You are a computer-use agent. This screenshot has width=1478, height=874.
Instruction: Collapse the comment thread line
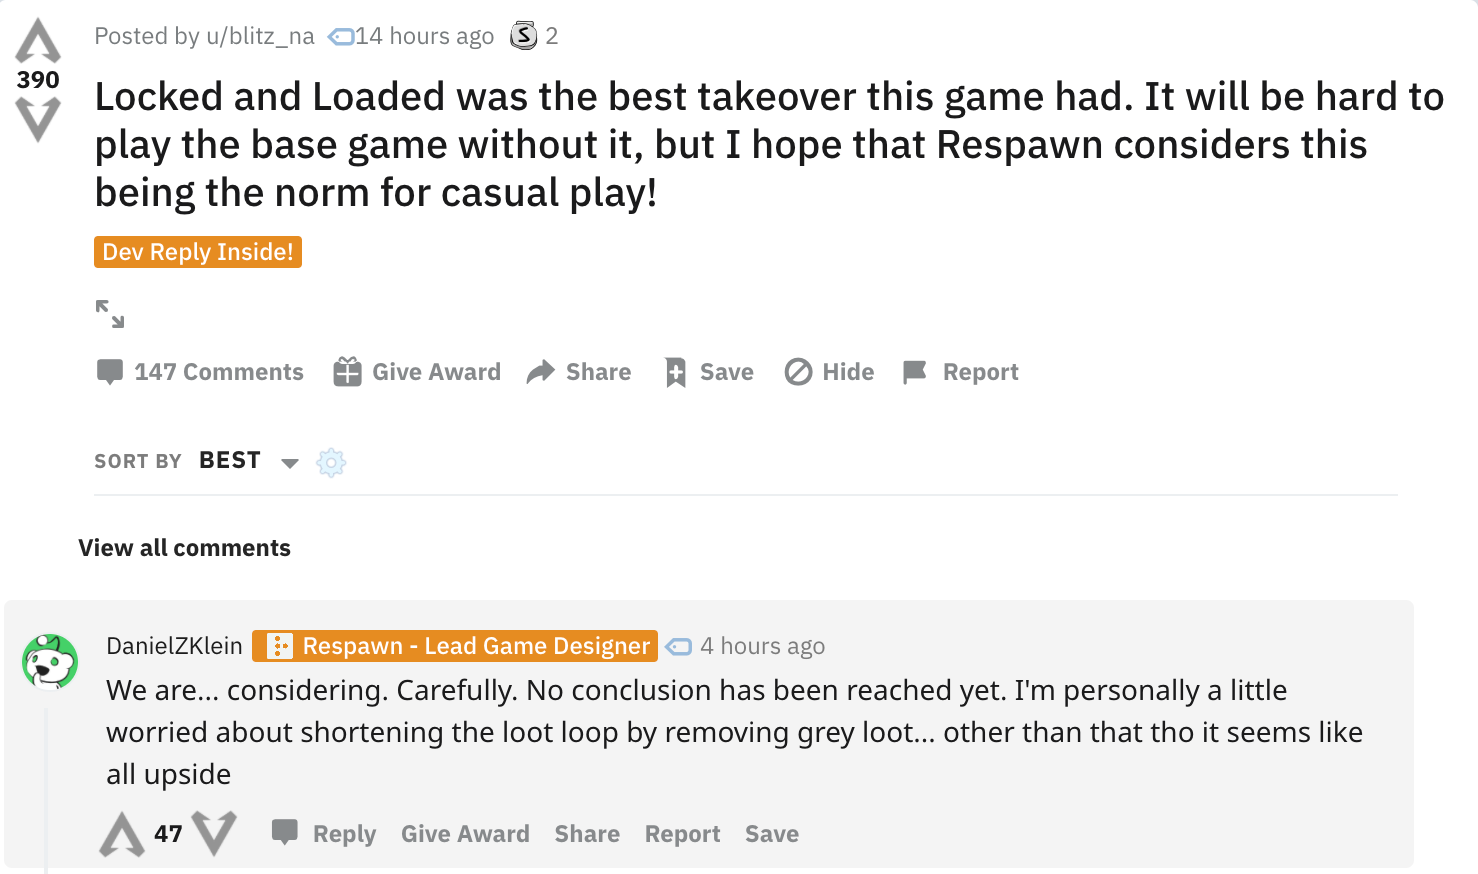(46, 790)
